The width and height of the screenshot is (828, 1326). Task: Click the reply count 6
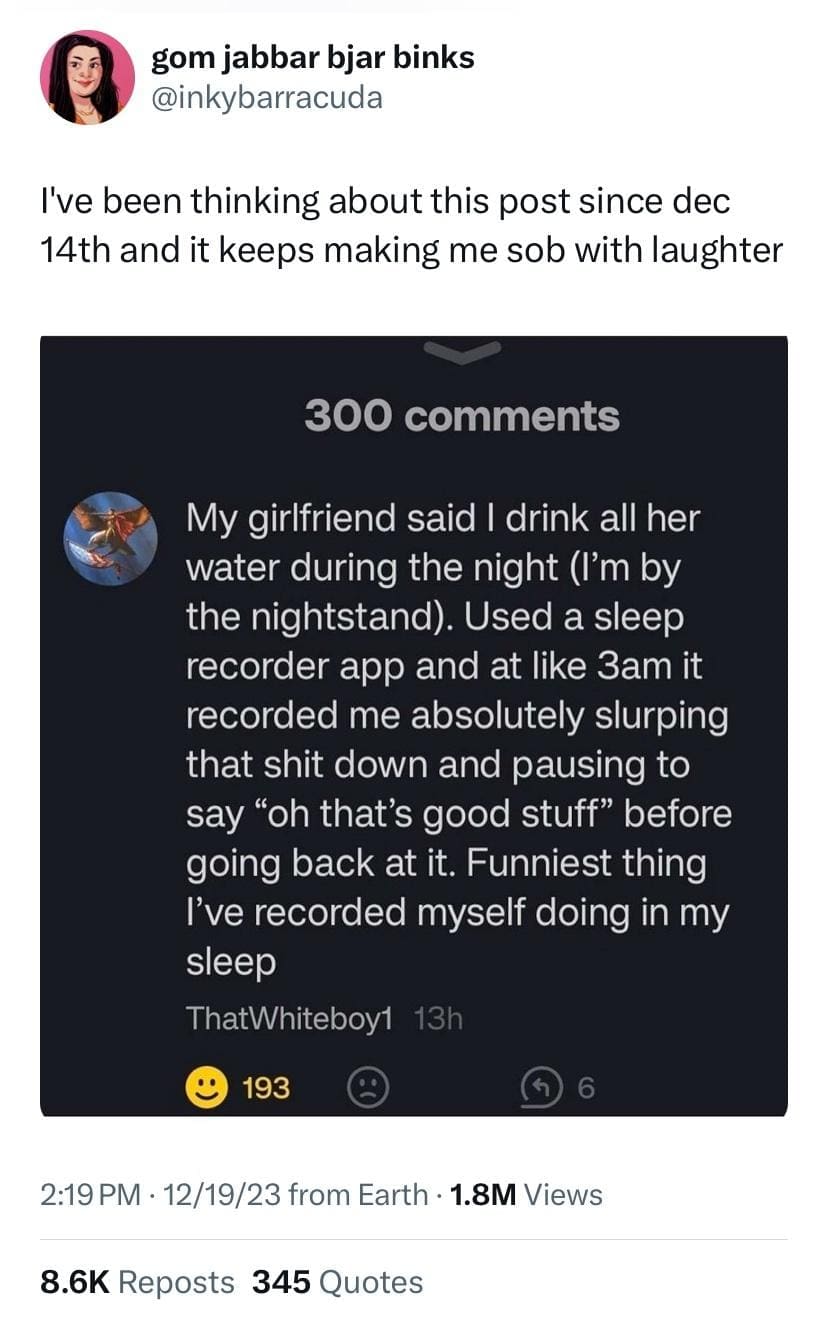[x=587, y=1087]
